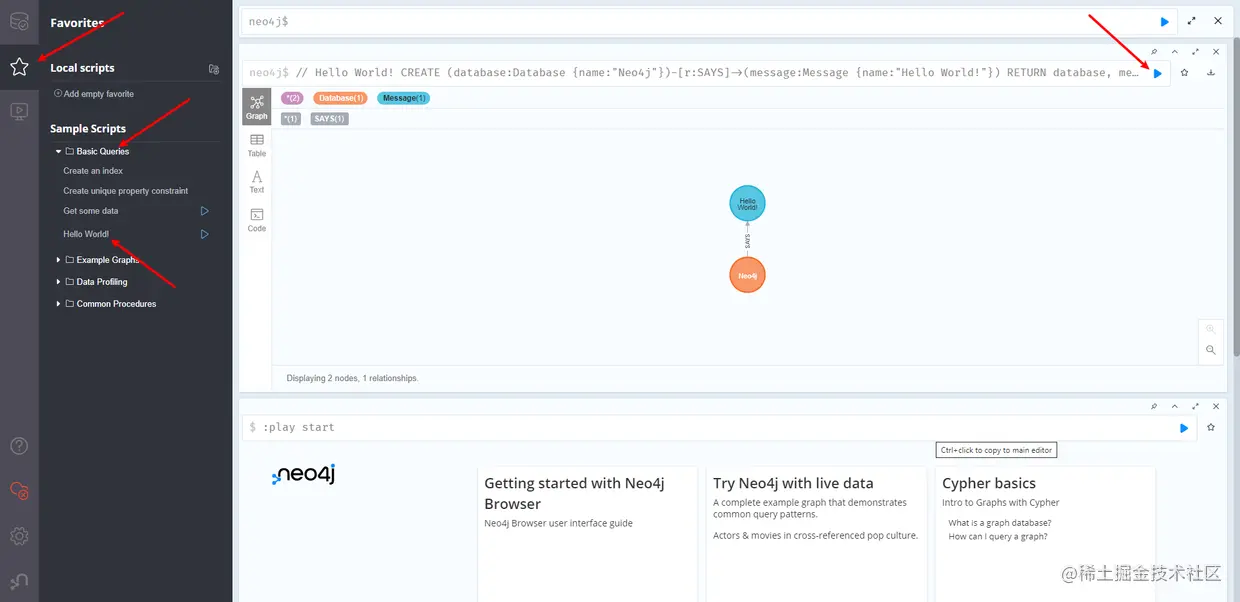Collapse the Hello World result frame
The width and height of the screenshot is (1240, 602).
[1174, 52]
